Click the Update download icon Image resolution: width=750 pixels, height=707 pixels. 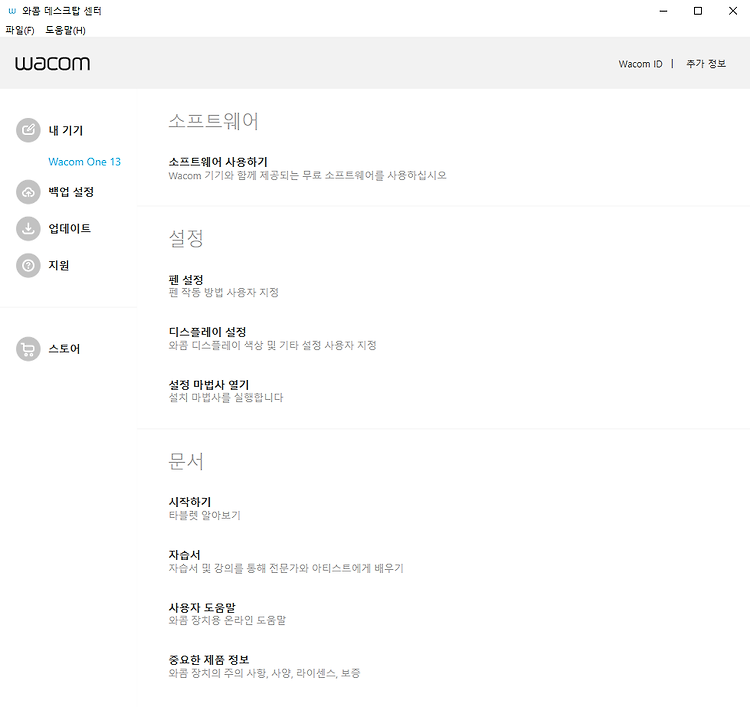tap(28, 229)
